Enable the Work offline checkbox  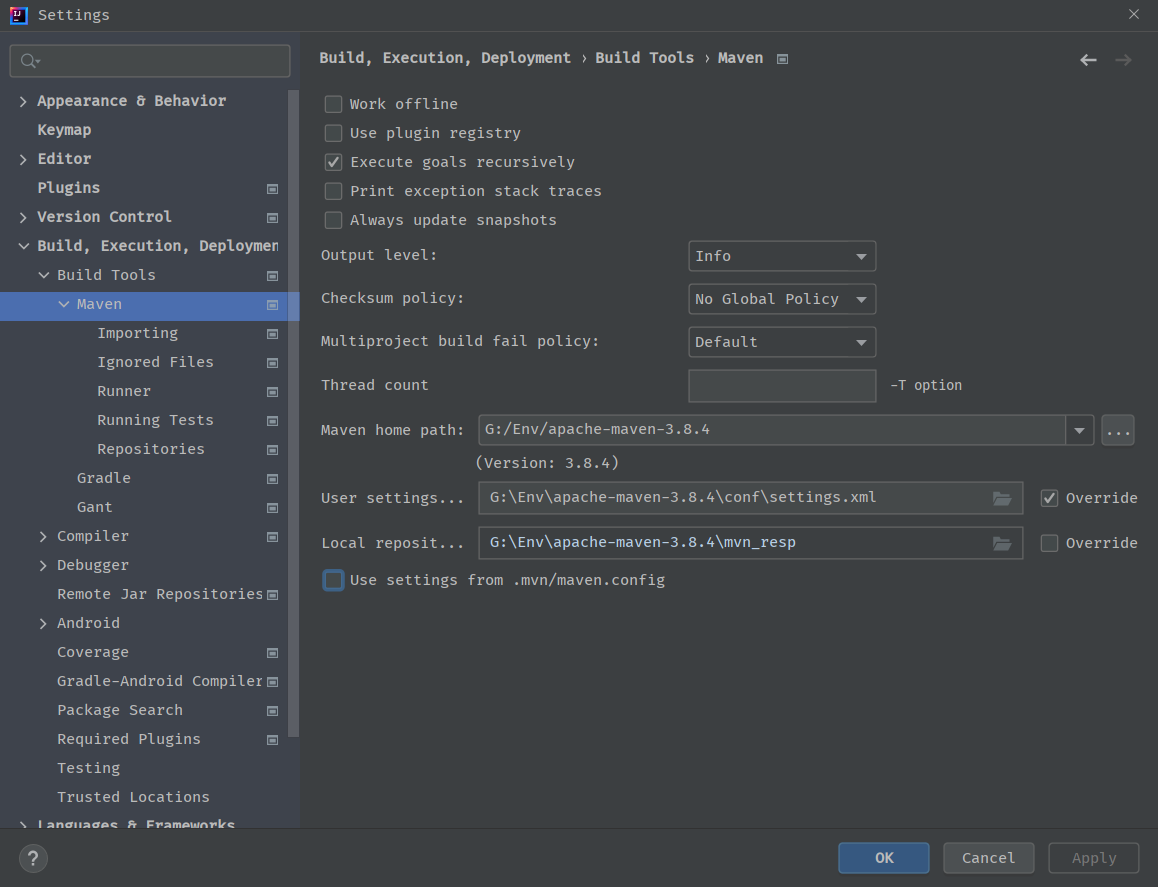333,104
